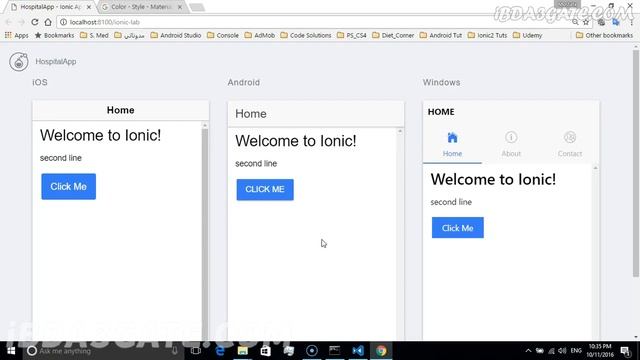Show hidden system tray icons
The height and width of the screenshot is (360, 640).
point(528,351)
